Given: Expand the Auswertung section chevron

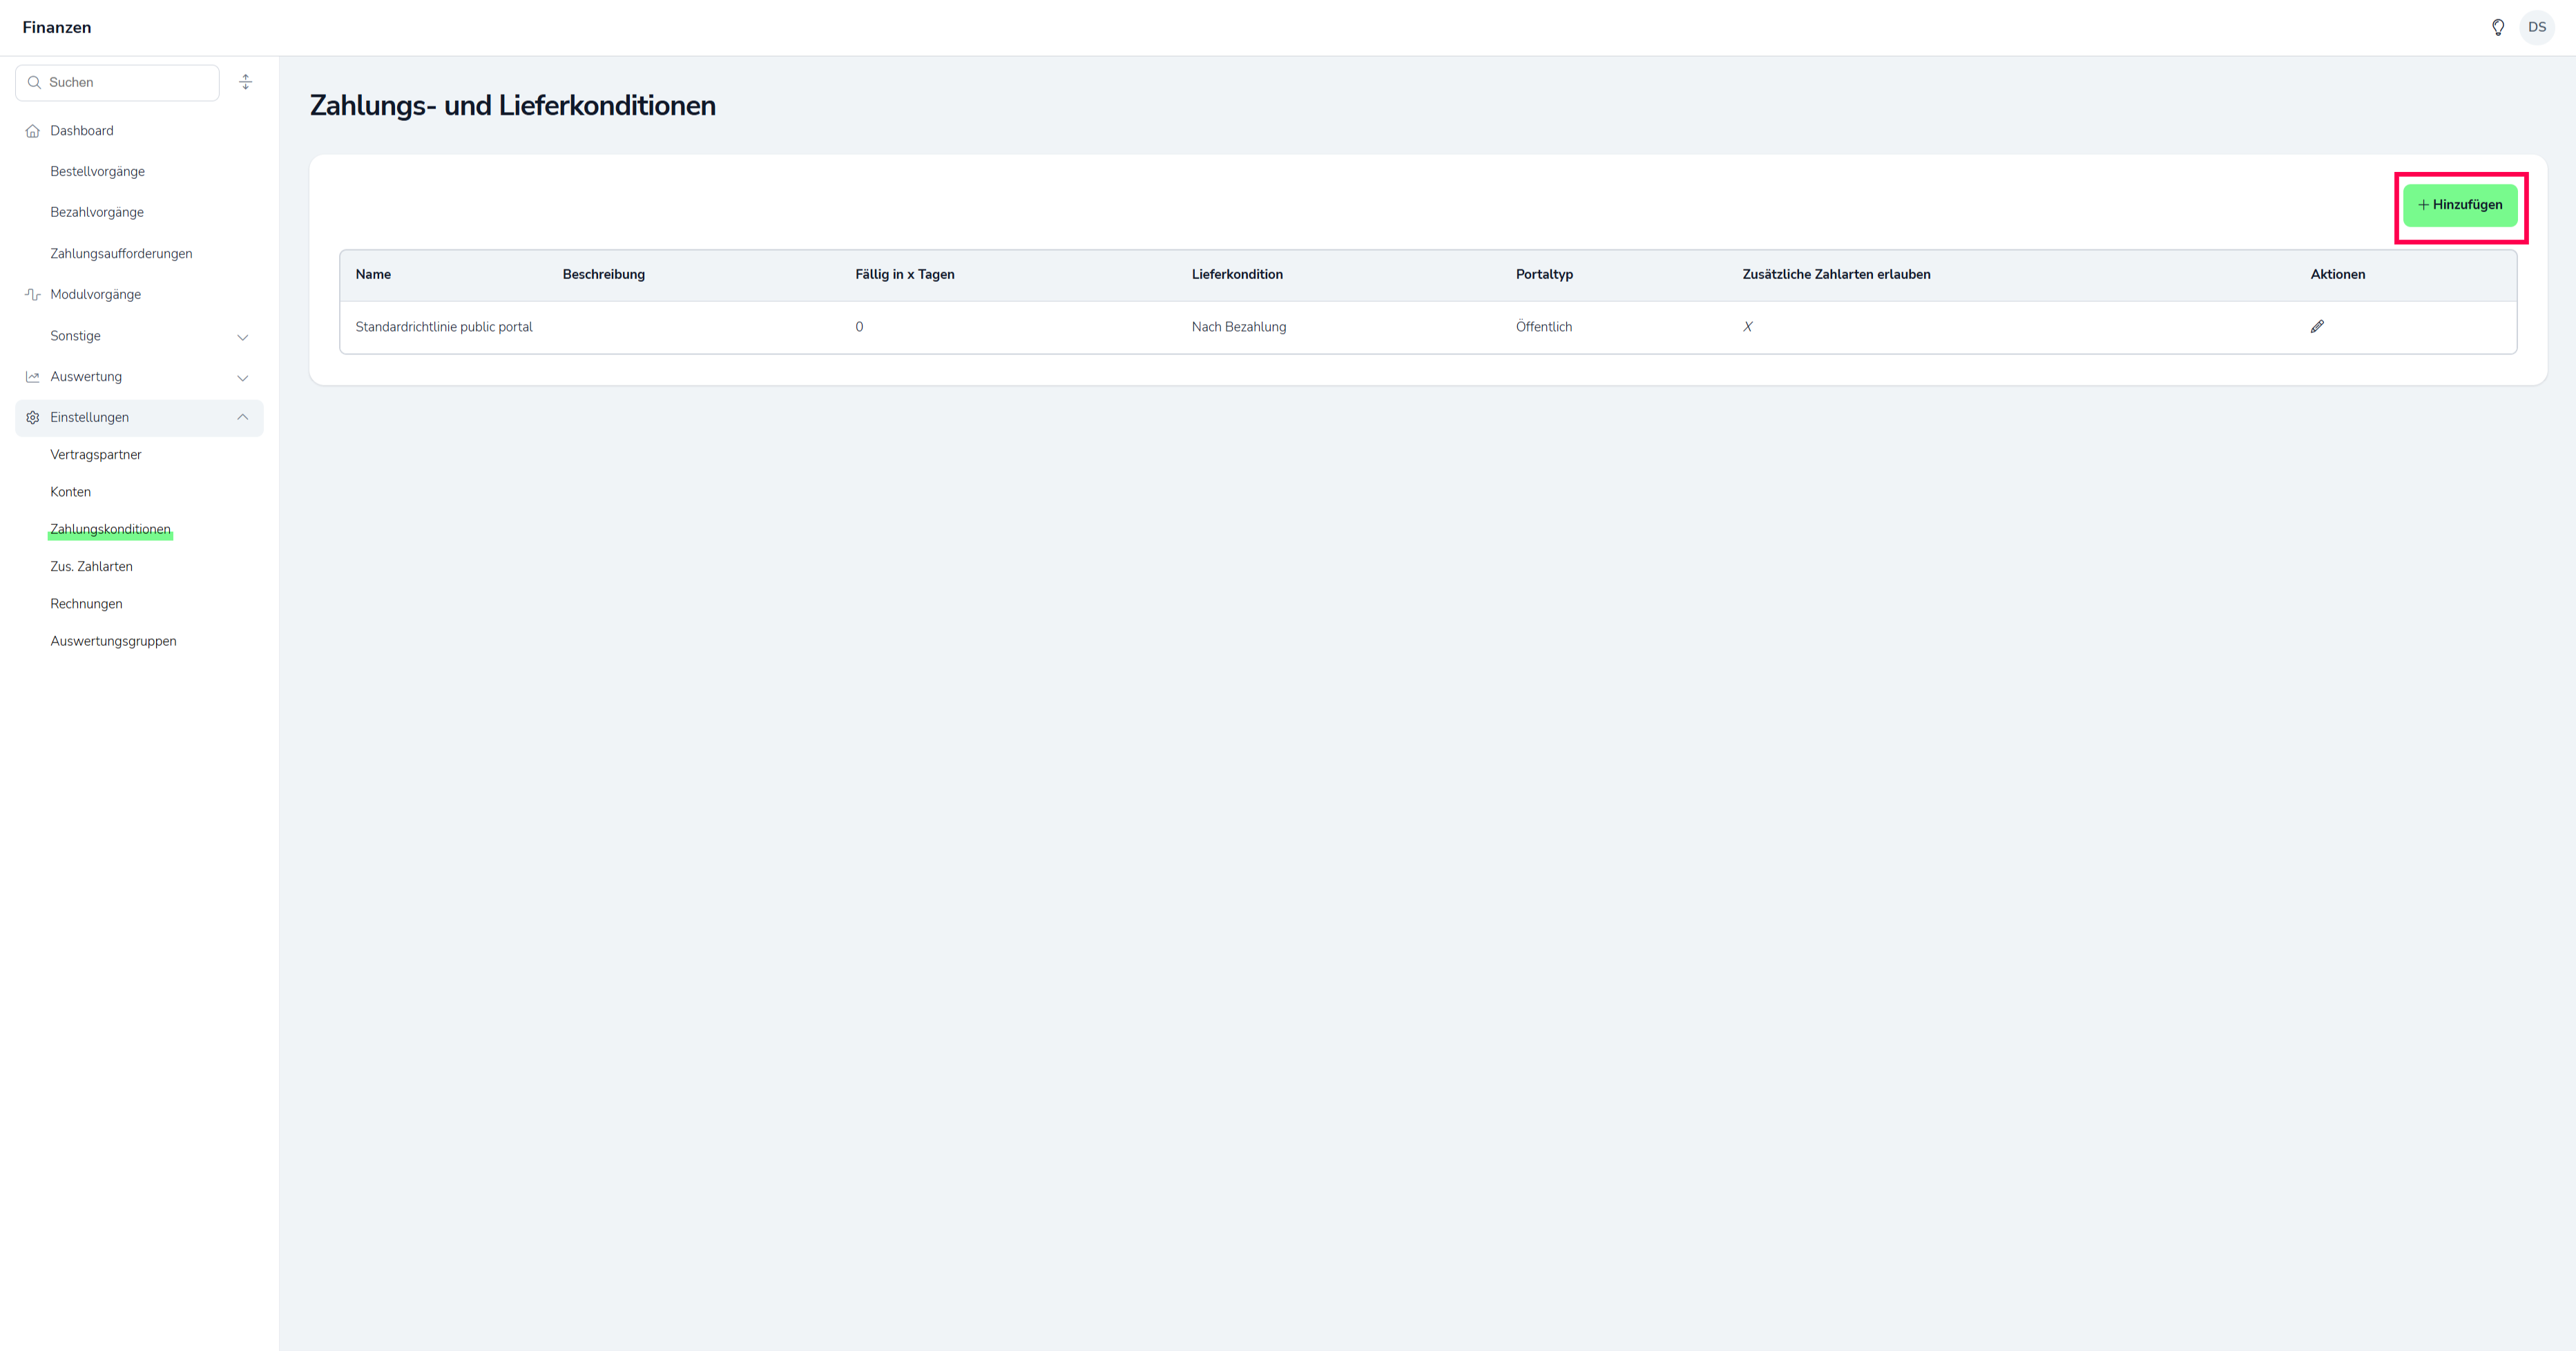Looking at the screenshot, I should [x=242, y=378].
